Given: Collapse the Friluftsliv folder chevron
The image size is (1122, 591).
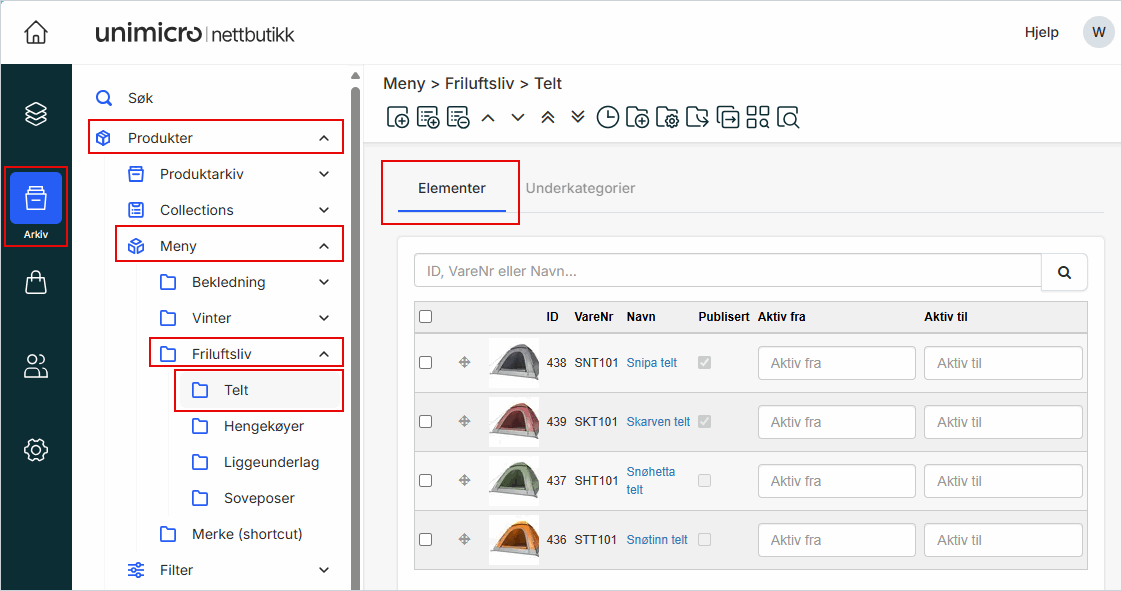Looking at the screenshot, I should click(324, 354).
